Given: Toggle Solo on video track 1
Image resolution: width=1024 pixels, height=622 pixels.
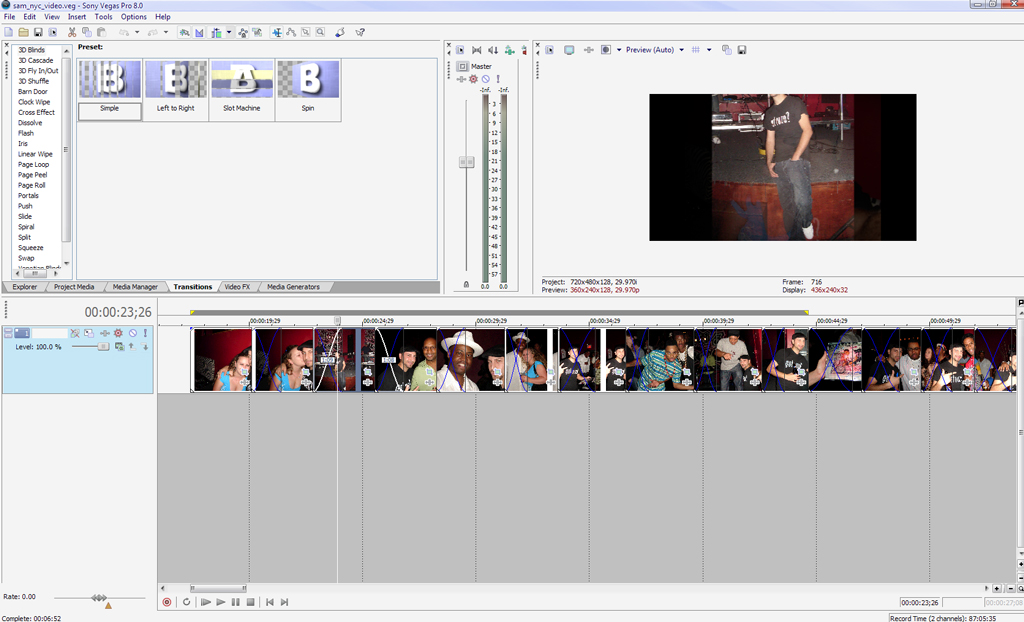Looking at the screenshot, I should (145, 333).
